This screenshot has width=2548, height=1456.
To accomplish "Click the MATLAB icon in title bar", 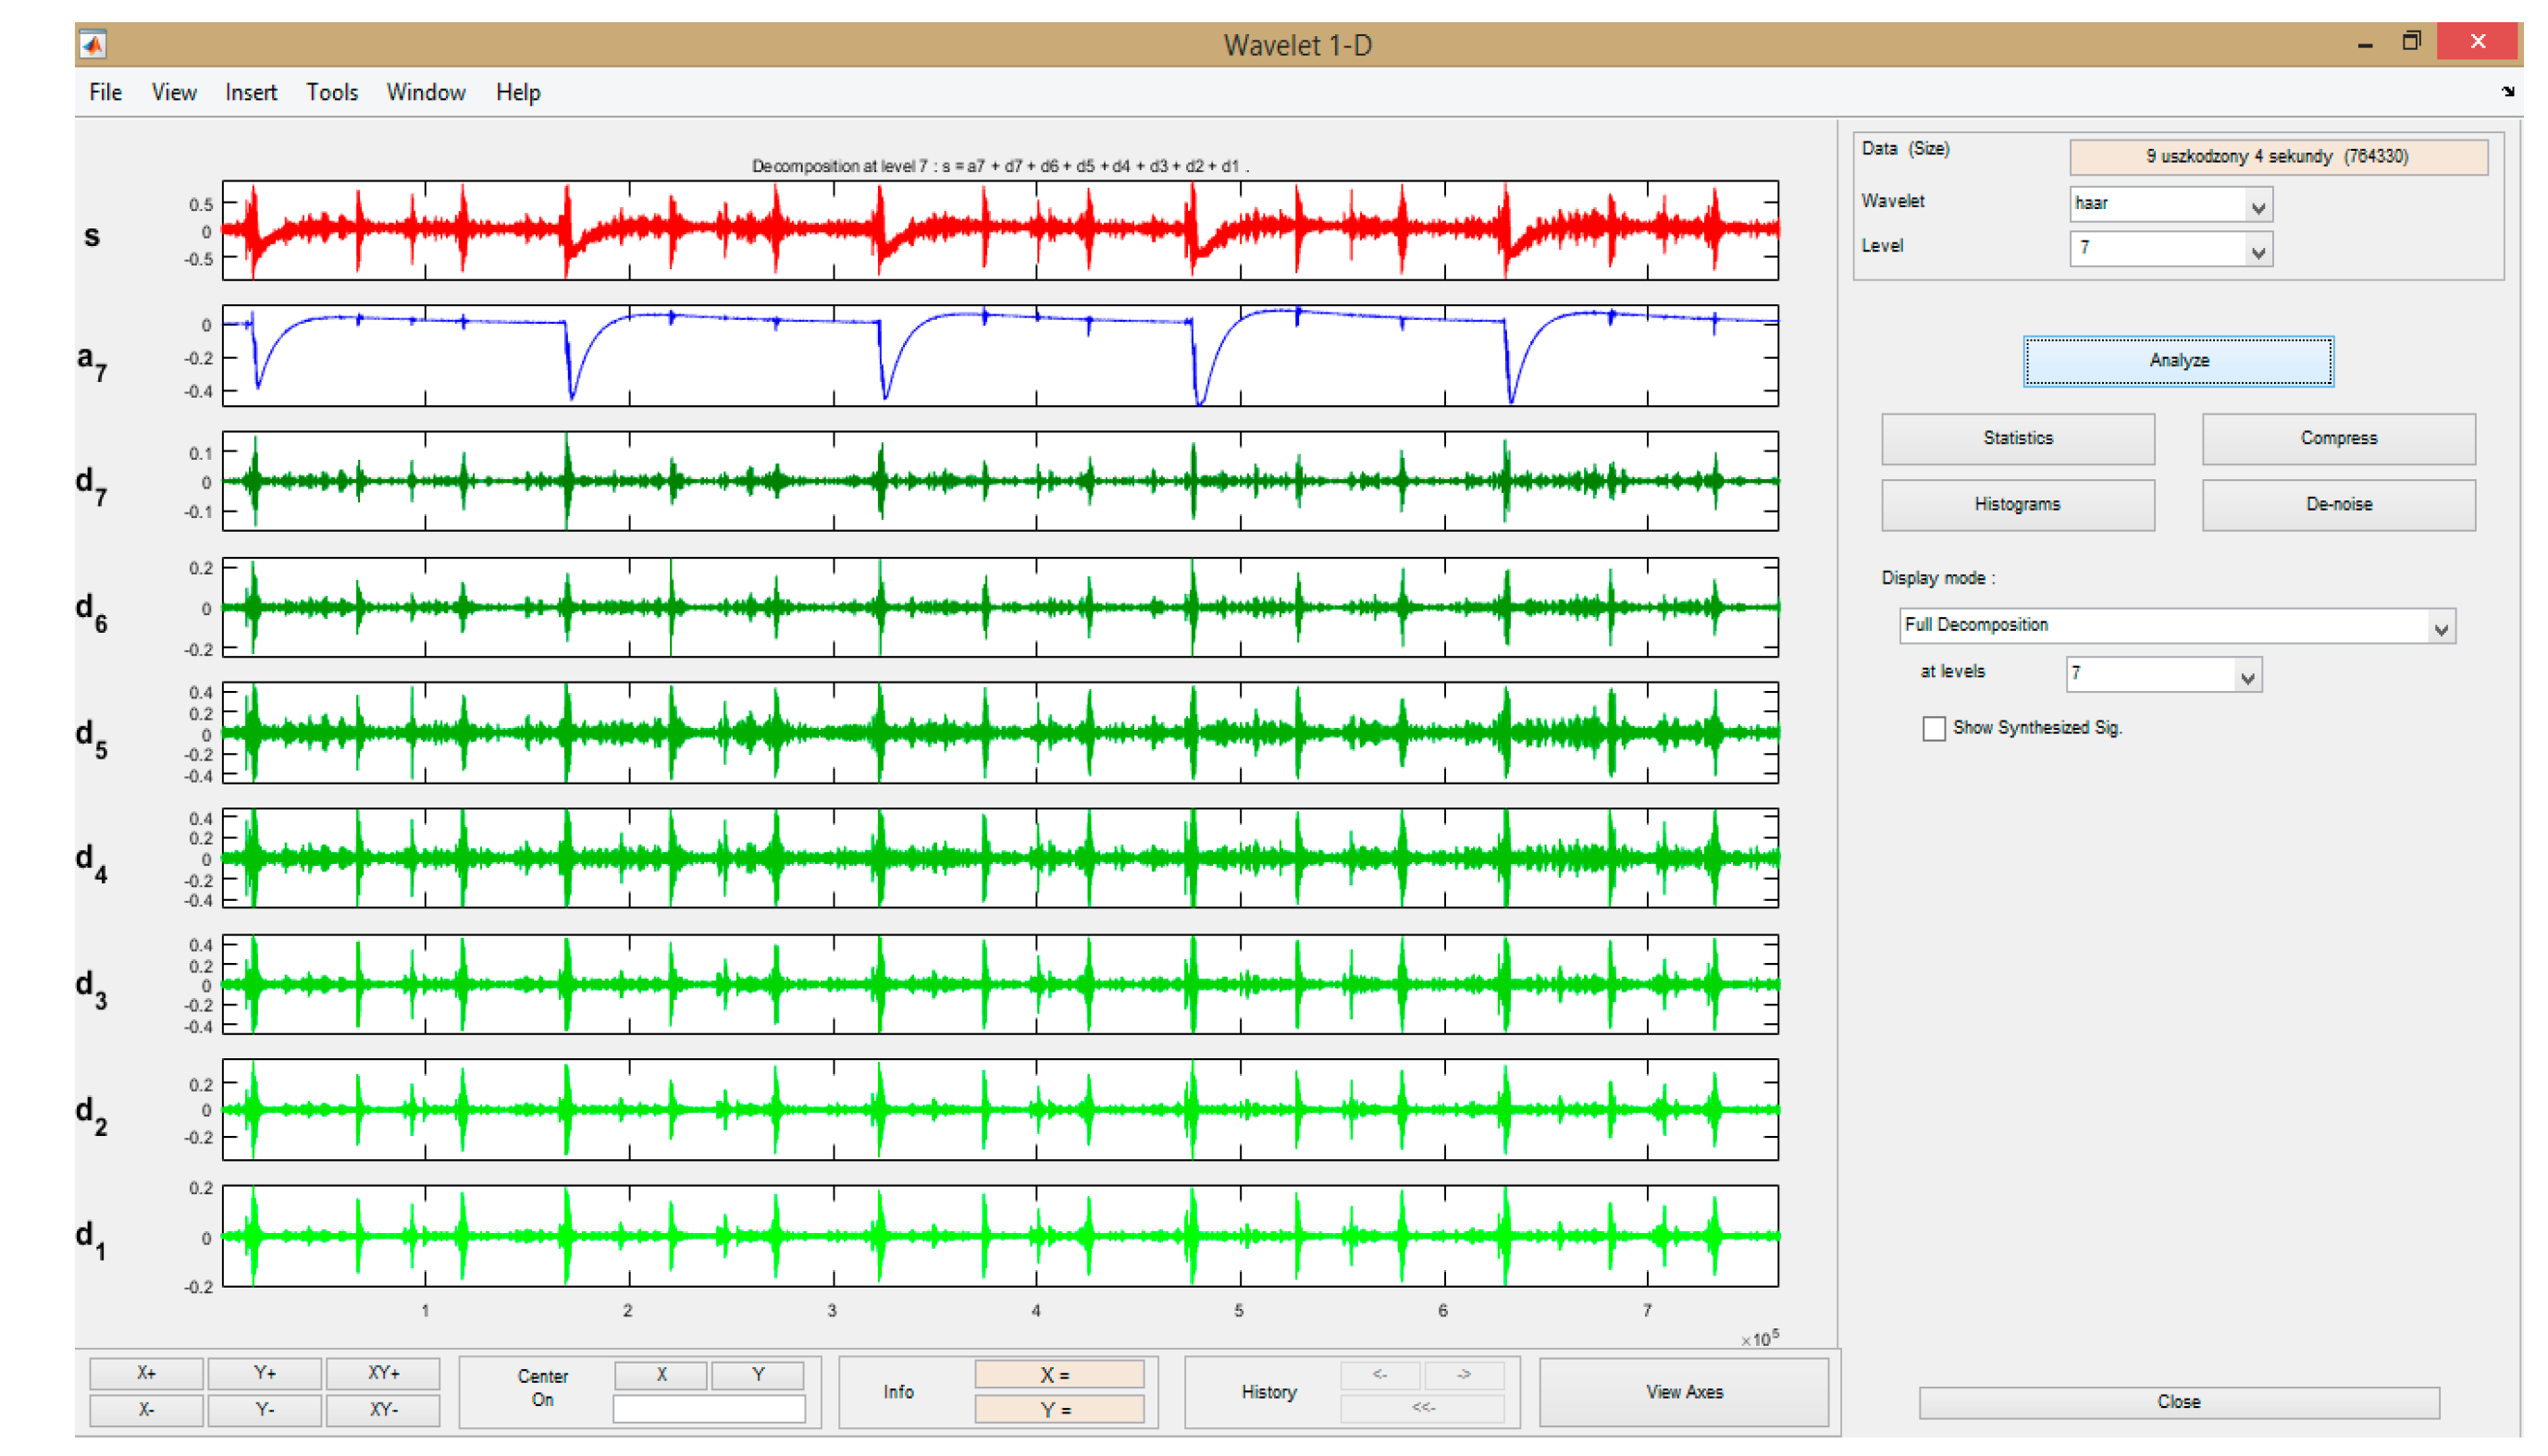I will [93, 45].
